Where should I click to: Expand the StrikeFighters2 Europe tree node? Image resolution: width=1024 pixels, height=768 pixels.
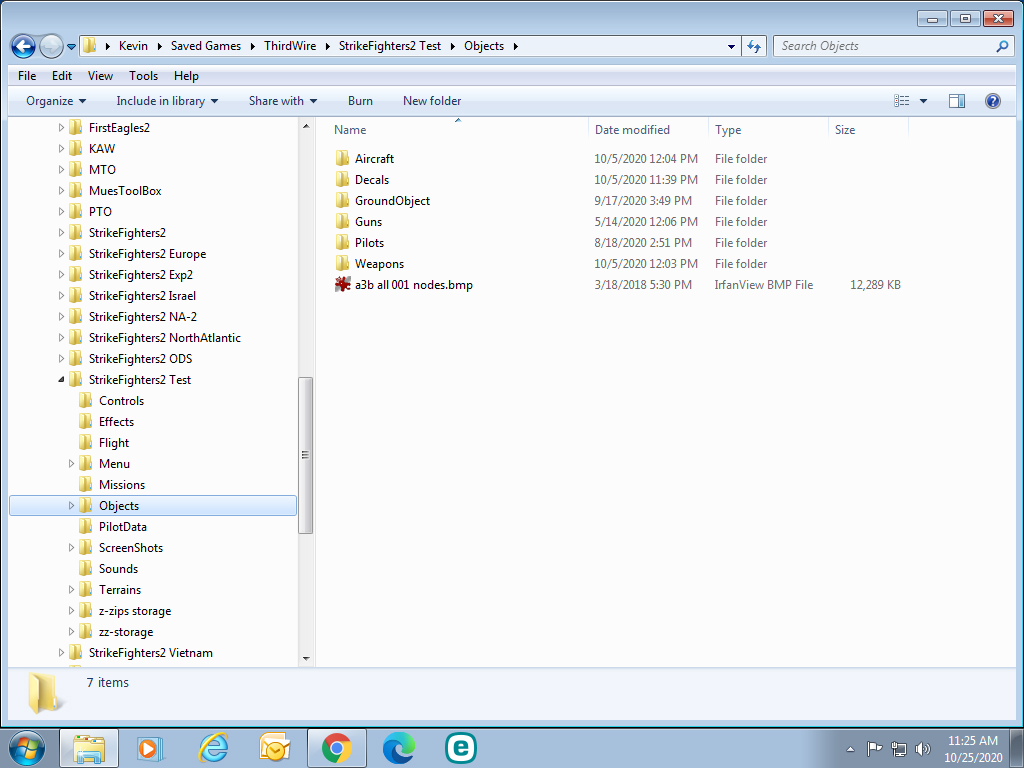(61, 254)
